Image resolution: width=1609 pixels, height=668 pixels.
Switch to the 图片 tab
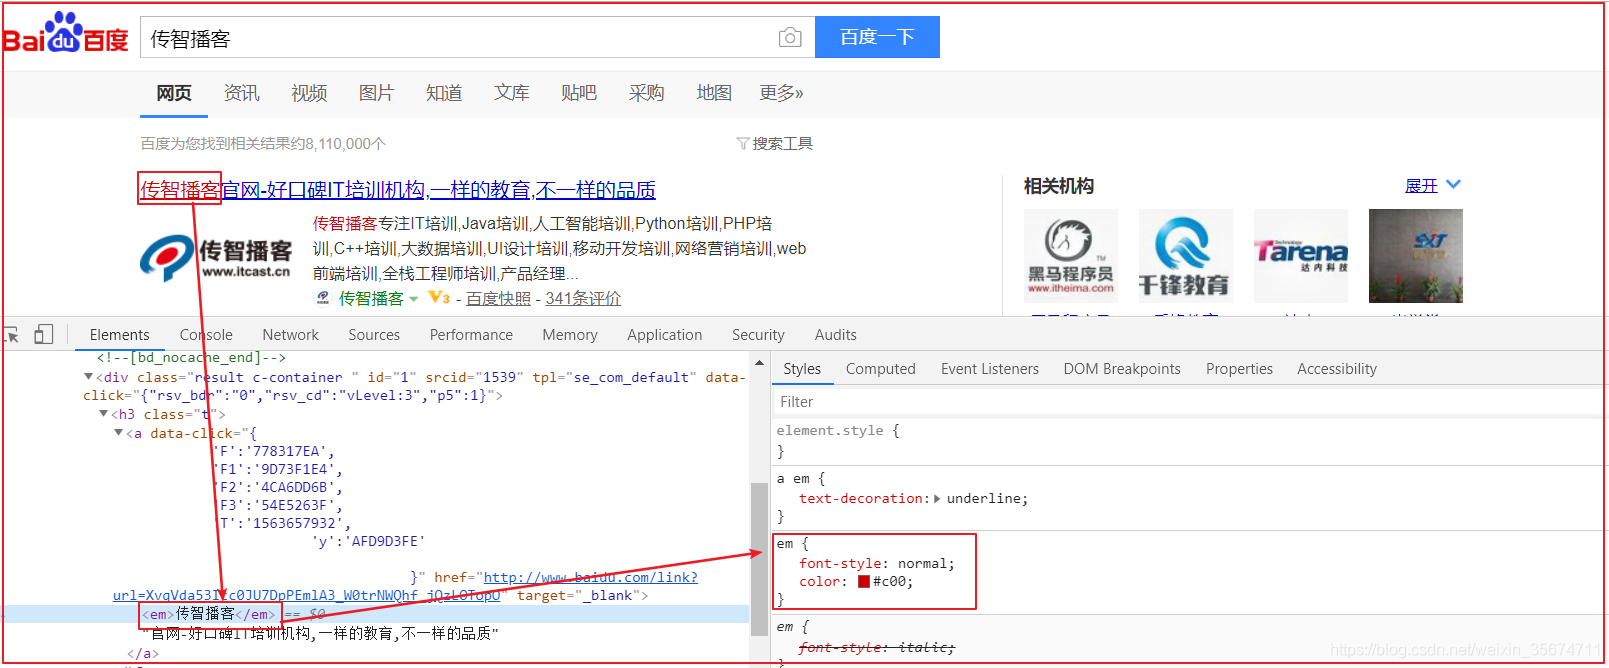coord(376,93)
